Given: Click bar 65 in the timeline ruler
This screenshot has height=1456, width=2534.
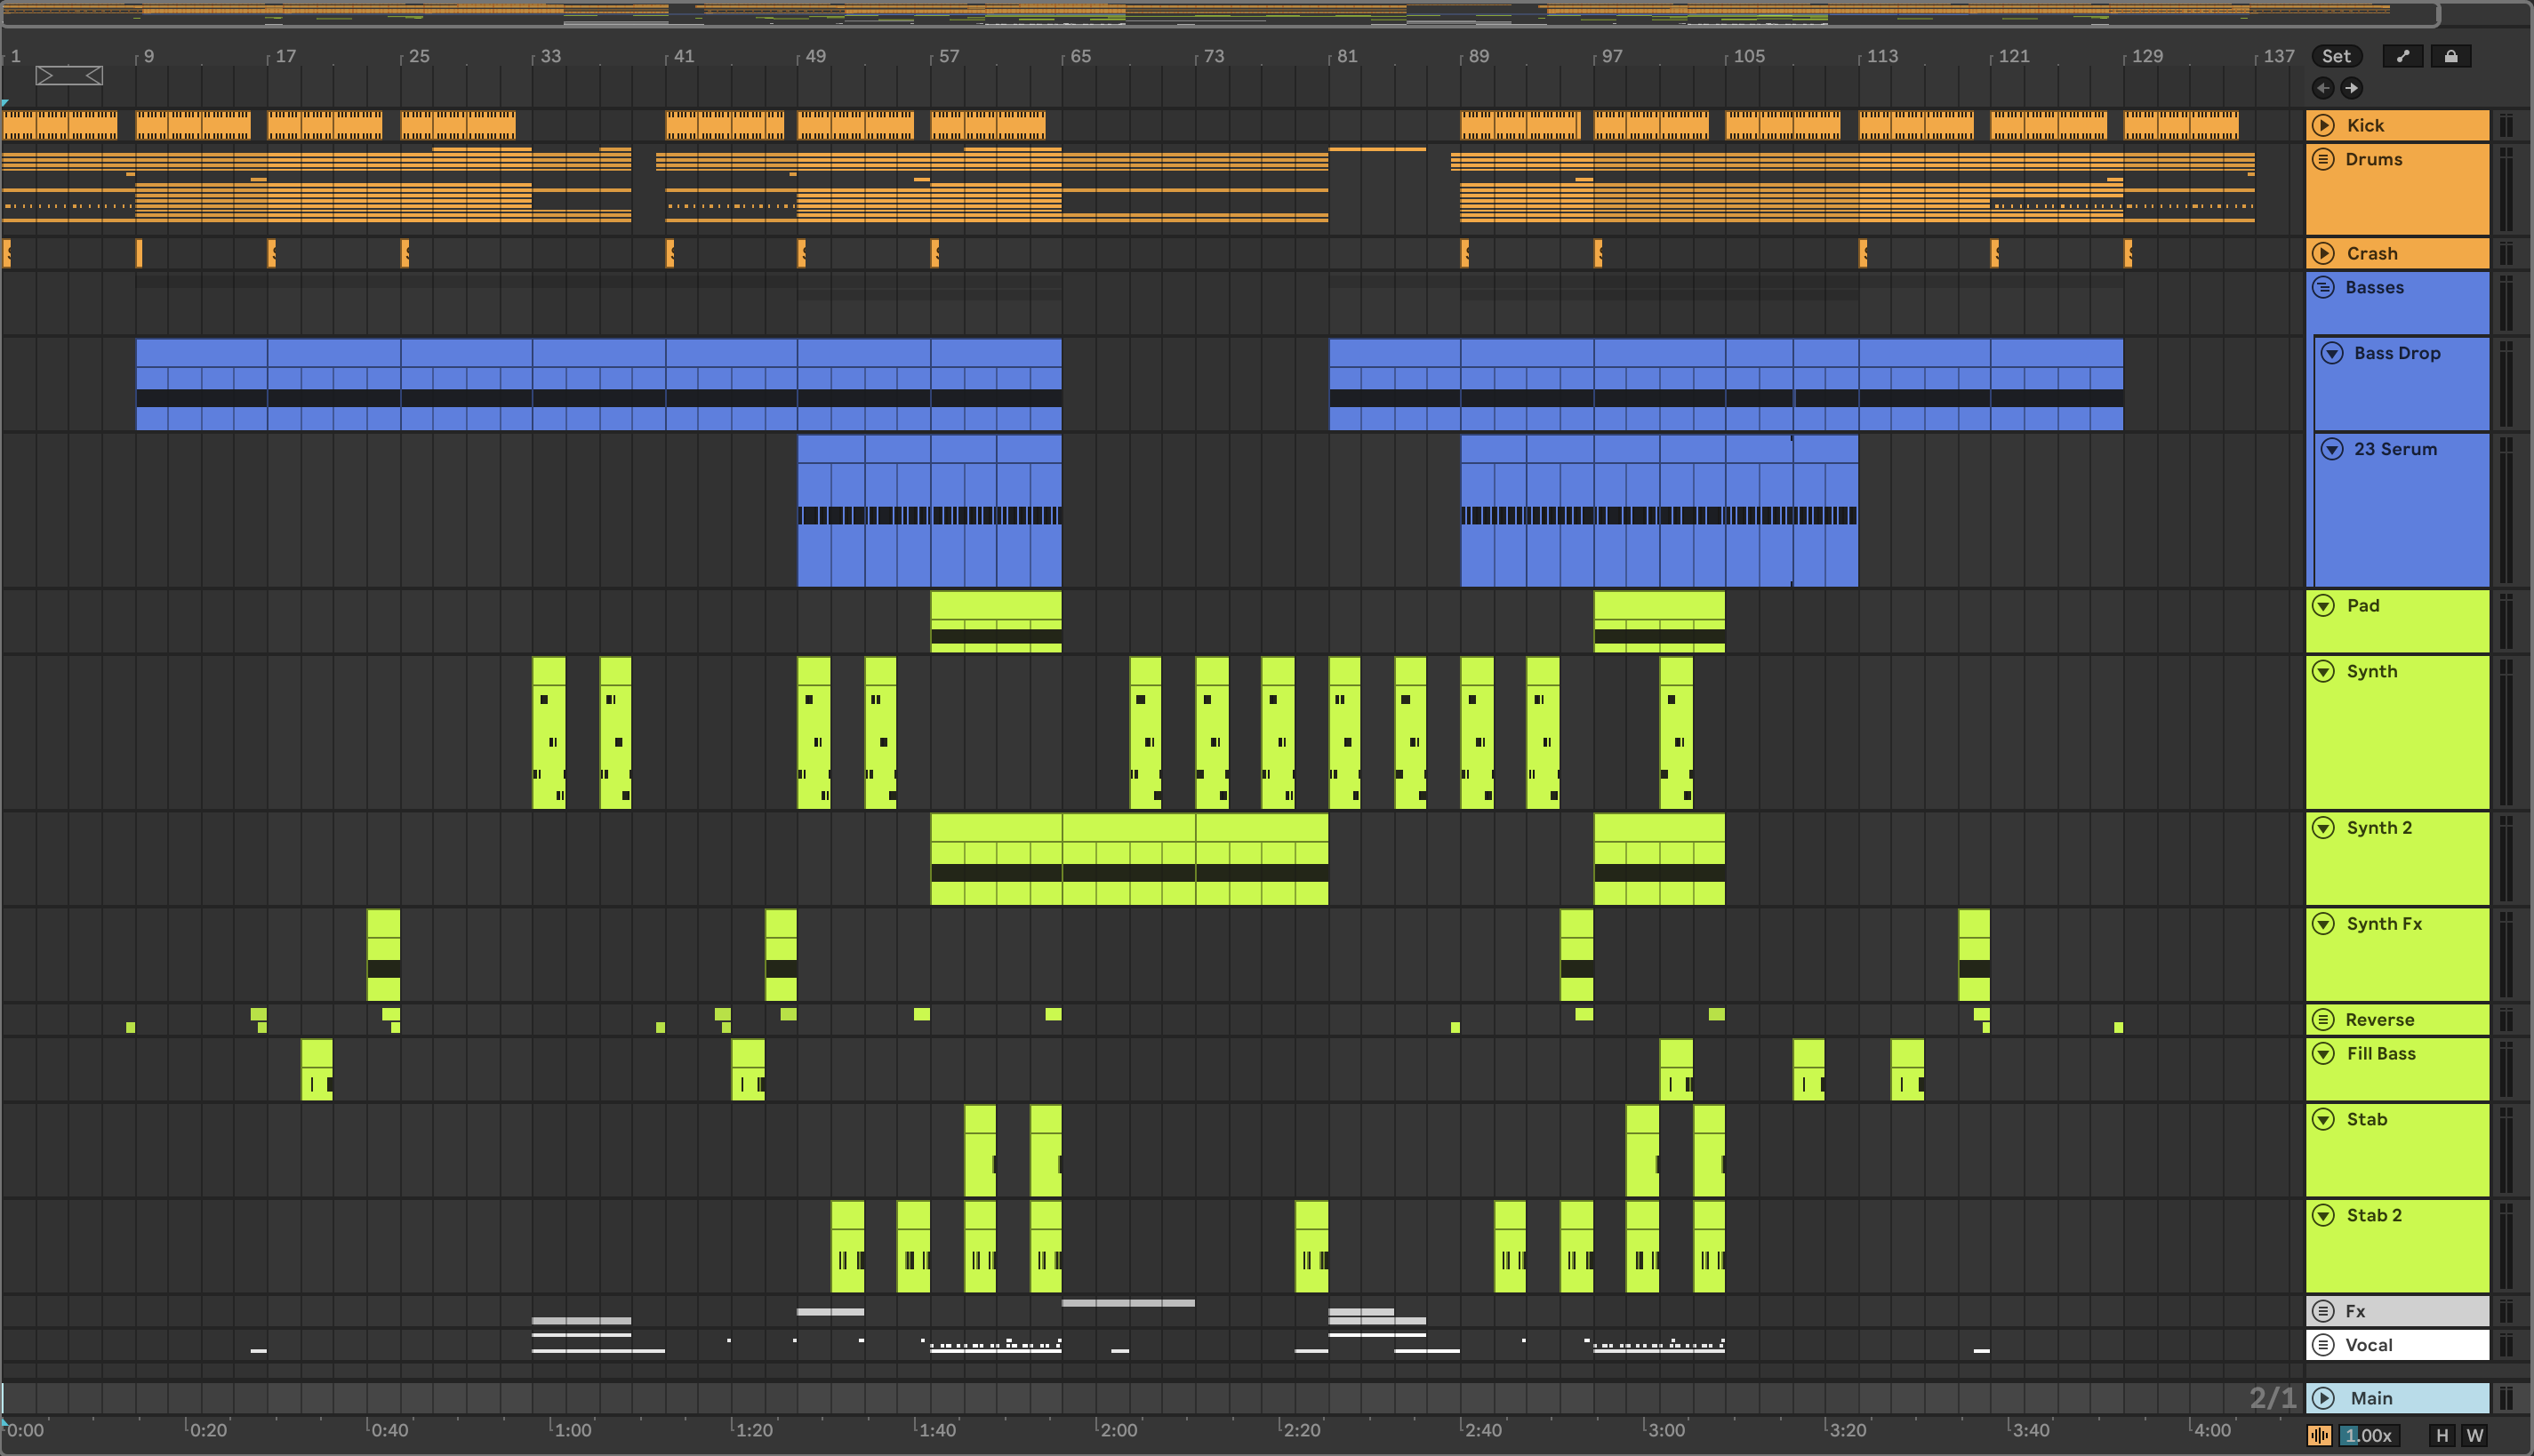Looking at the screenshot, I should pyautogui.click(x=1080, y=56).
